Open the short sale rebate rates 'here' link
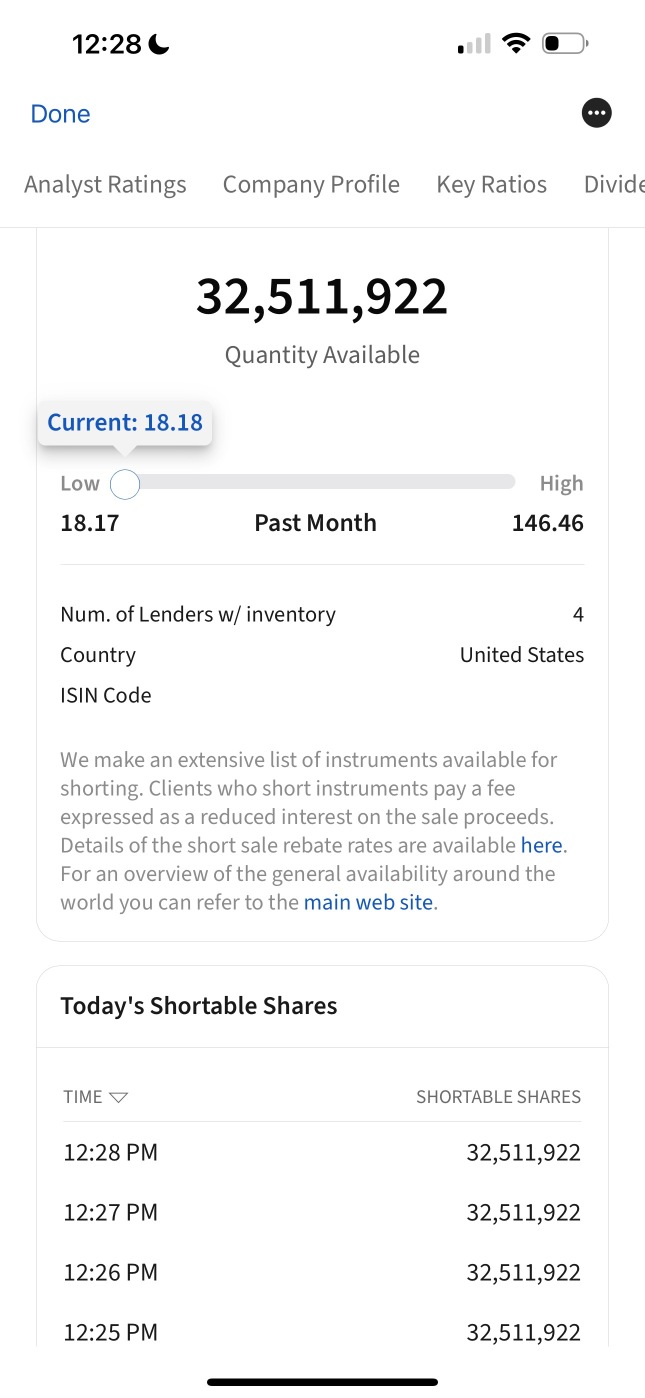Viewport: 645px width, 1398px height. pyautogui.click(x=542, y=845)
